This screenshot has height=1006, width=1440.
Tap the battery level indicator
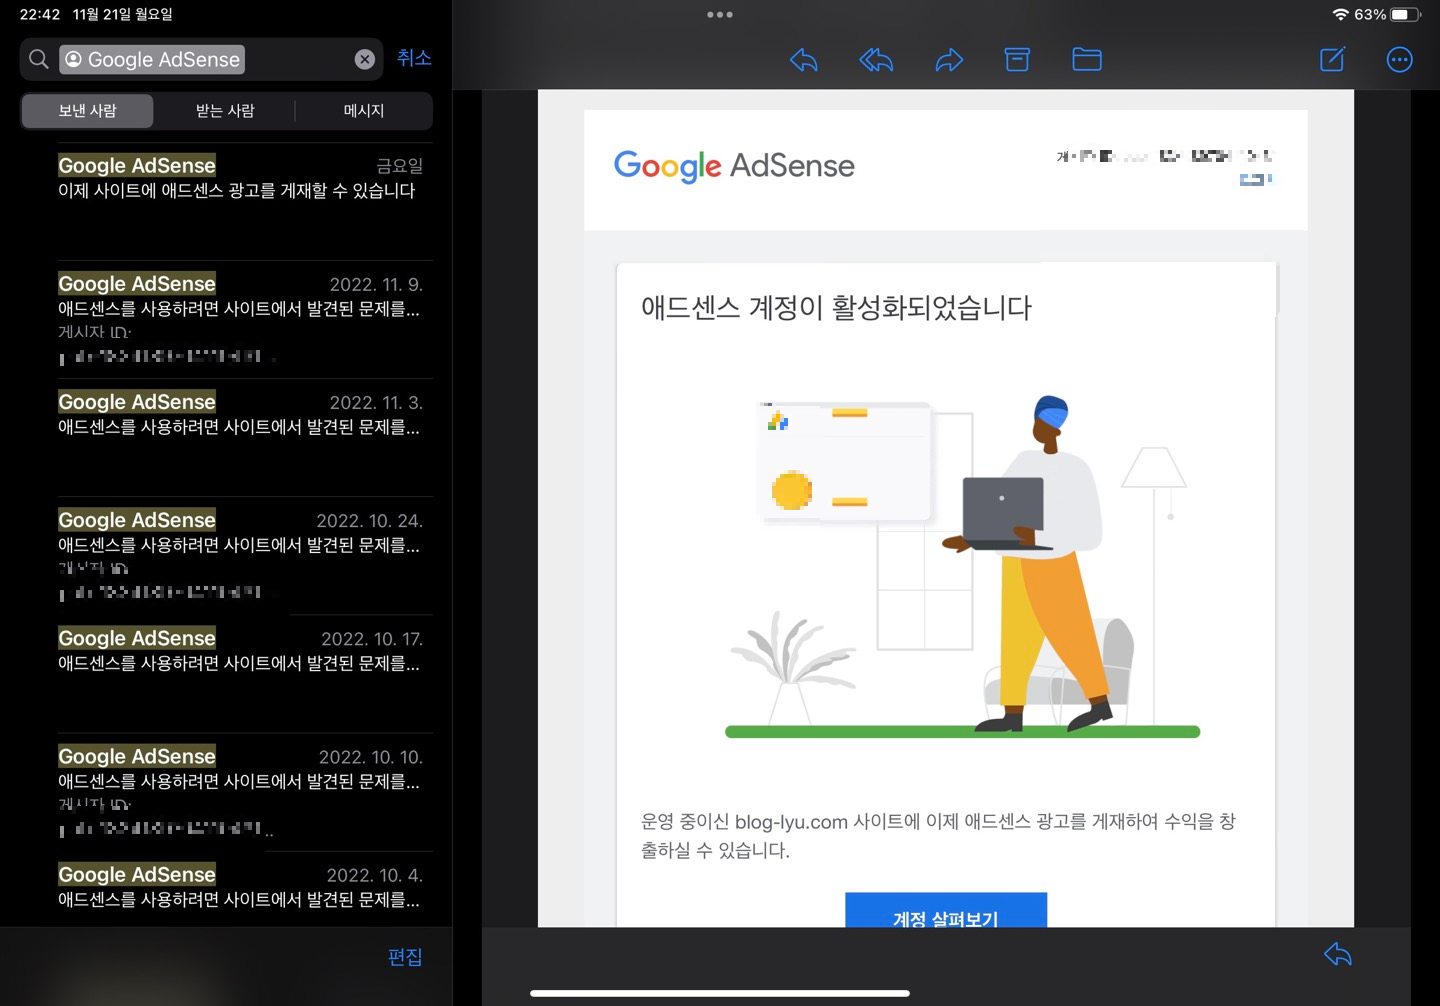point(1407,14)
